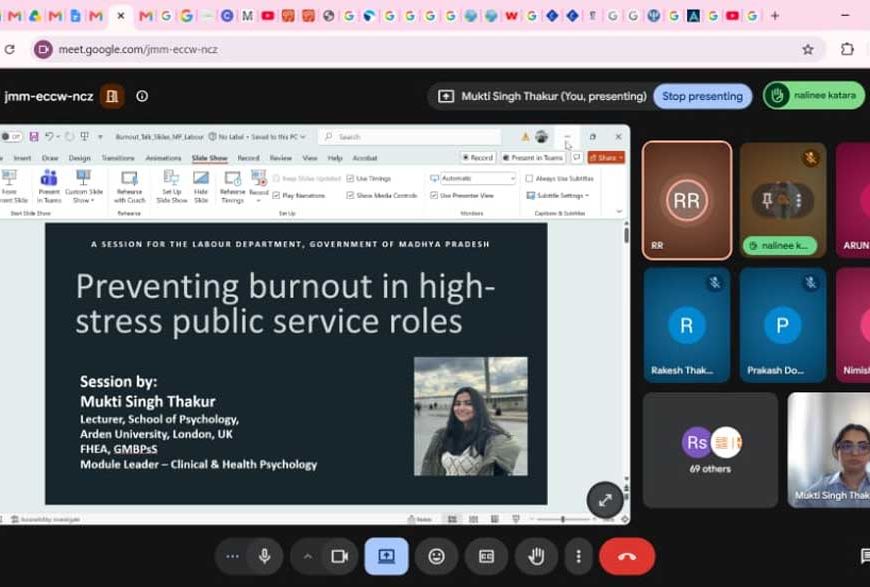Turn on closed captions in Meet
Viewport: 870px width, 587px height.
486,556
